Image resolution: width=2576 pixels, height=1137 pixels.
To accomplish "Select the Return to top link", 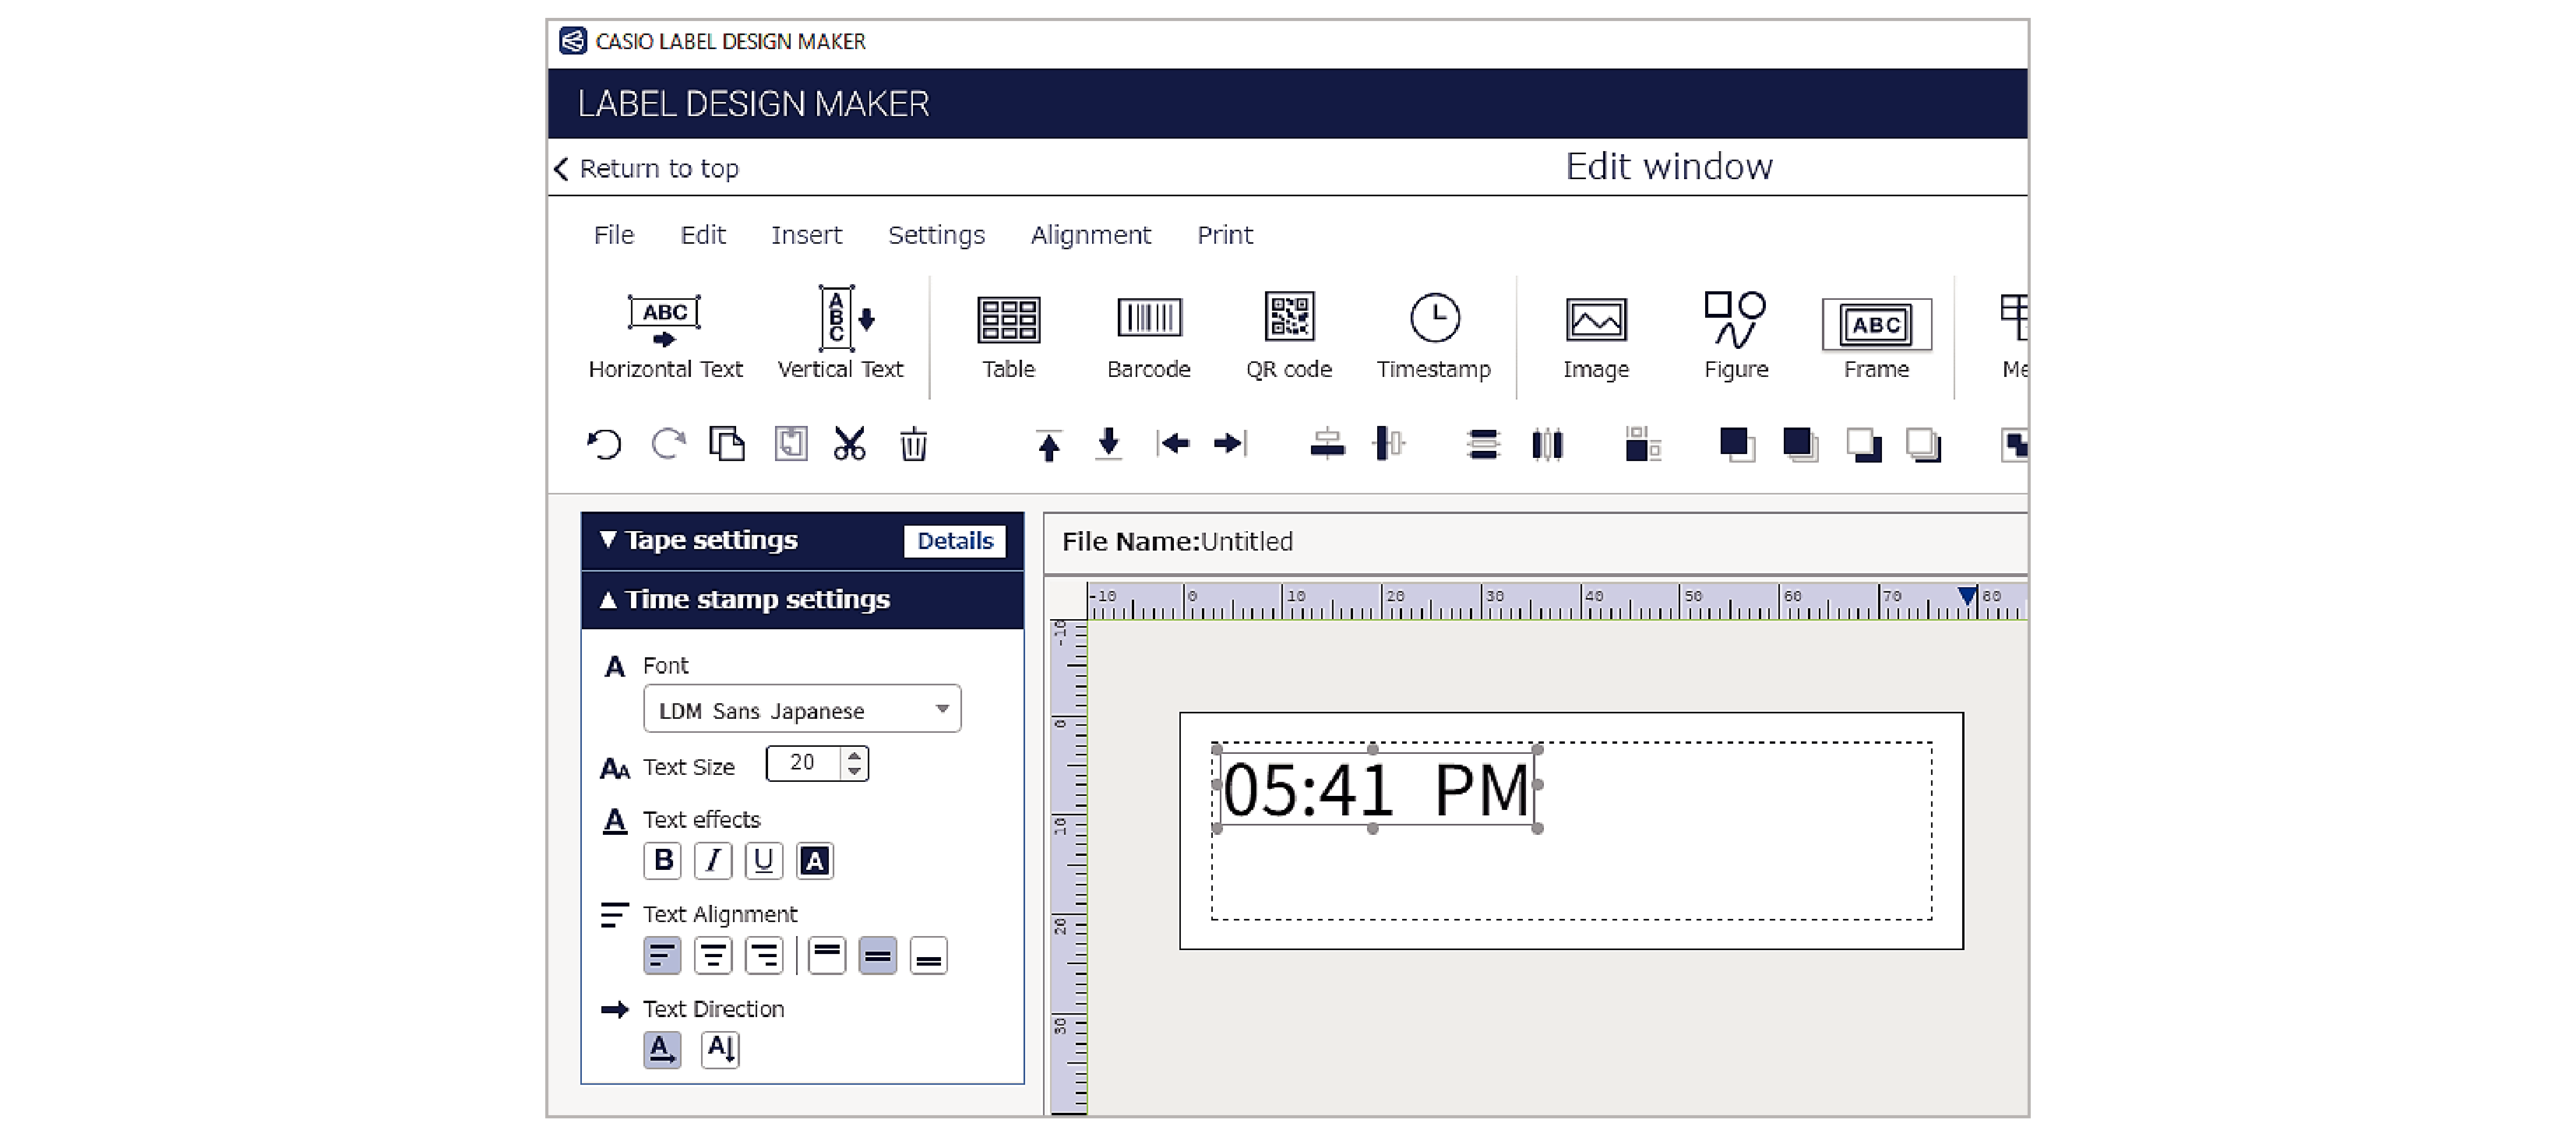I will coord(659,168).
